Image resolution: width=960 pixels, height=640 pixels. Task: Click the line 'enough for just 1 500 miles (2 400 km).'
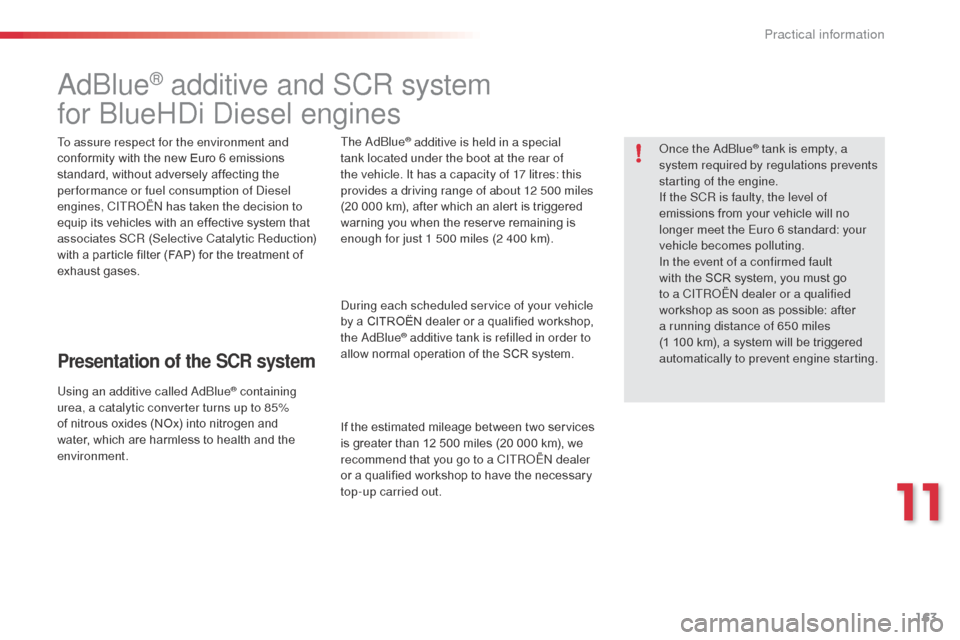(x=447, y=239)
